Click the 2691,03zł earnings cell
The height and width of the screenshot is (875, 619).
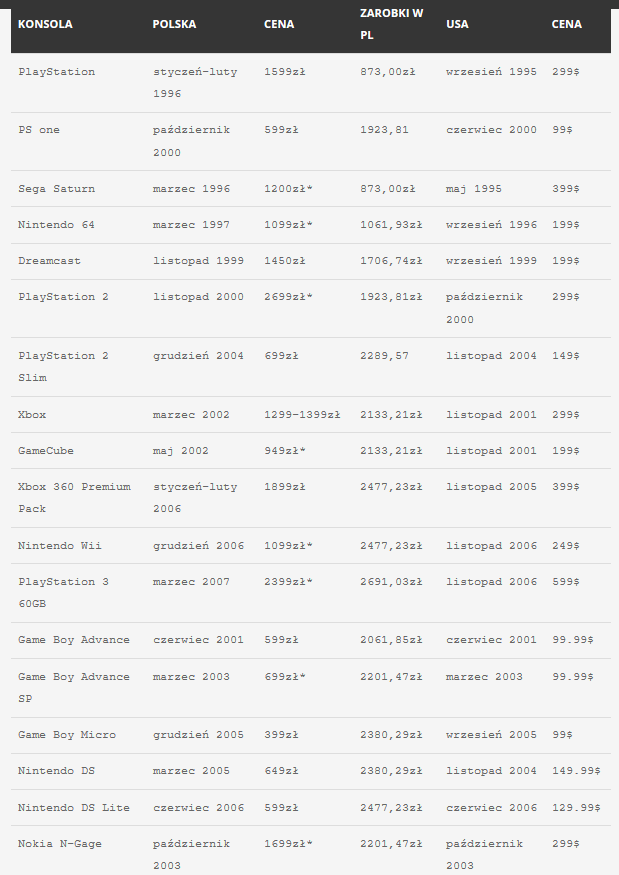click(391, 582)
